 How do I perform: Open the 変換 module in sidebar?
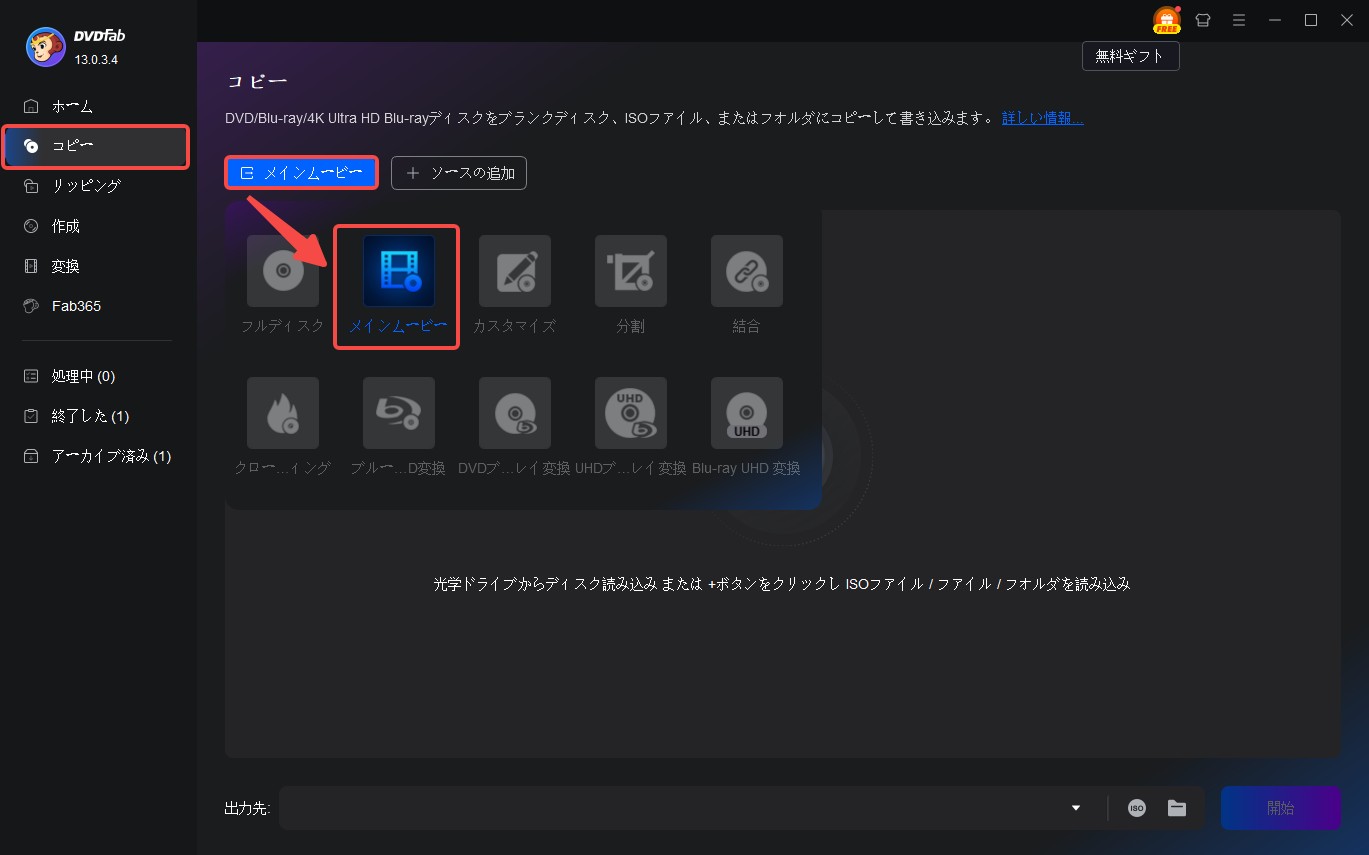[x=98, y=266]
